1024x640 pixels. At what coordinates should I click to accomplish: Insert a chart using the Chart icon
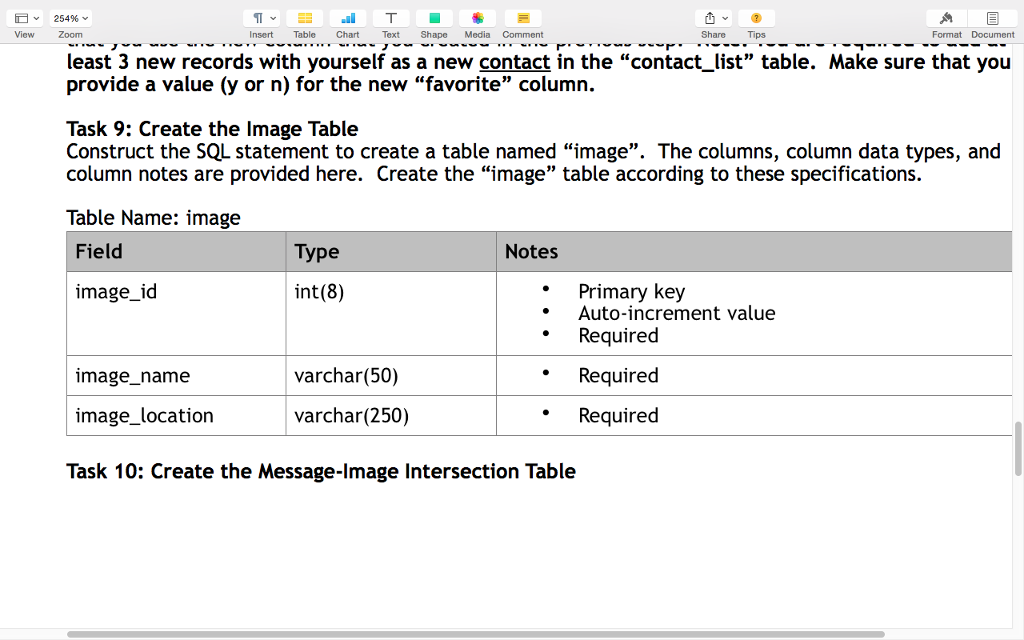coord(347,20)
